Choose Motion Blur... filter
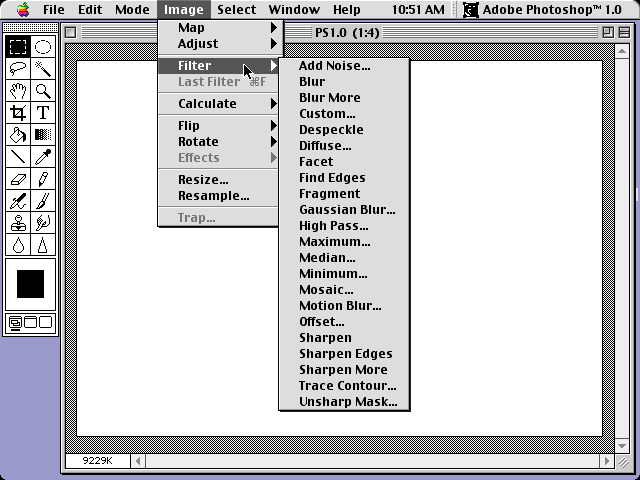 click(344, 306)
